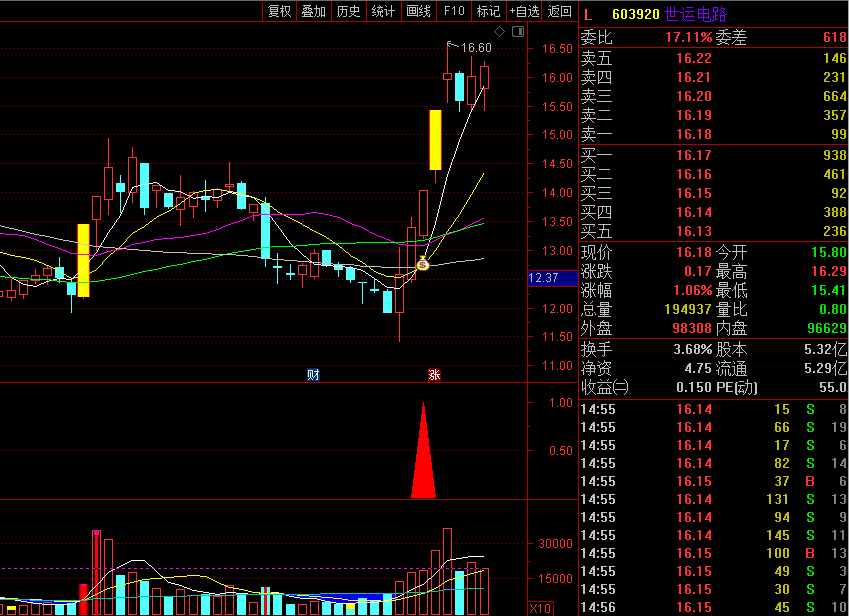Viewport: 850px width, 616px height.
Task: Click the 16.60 high price annotation
Action: click(x=476, y=48)
